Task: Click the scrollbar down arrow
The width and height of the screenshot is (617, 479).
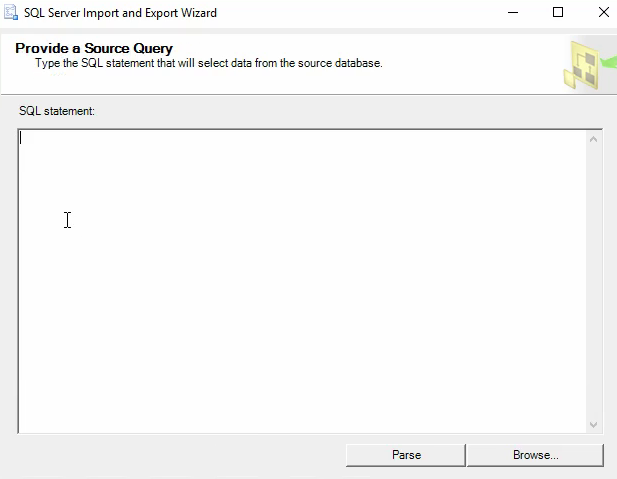Action: (594, 425)
